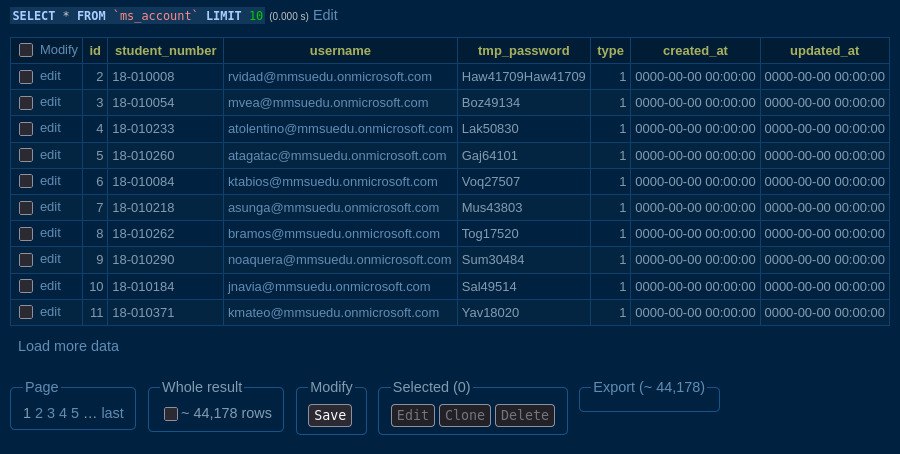Toggle the Modify select-all checkbox in header
This screenshot has height=454, width=900.
click(26, 50)
